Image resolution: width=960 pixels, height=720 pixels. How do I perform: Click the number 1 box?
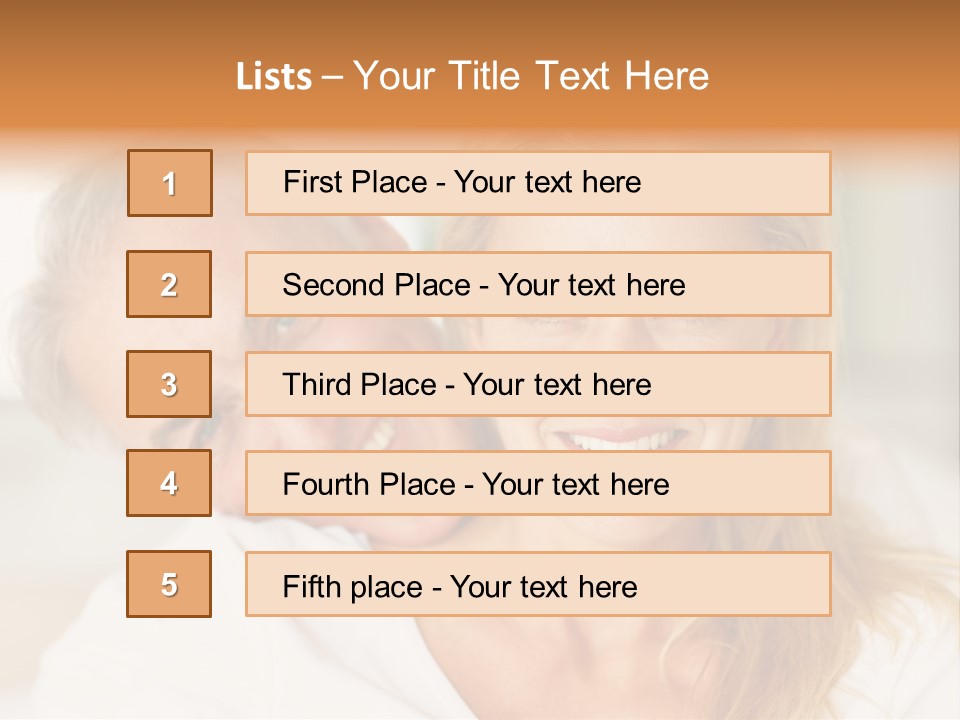coord(170,183)
